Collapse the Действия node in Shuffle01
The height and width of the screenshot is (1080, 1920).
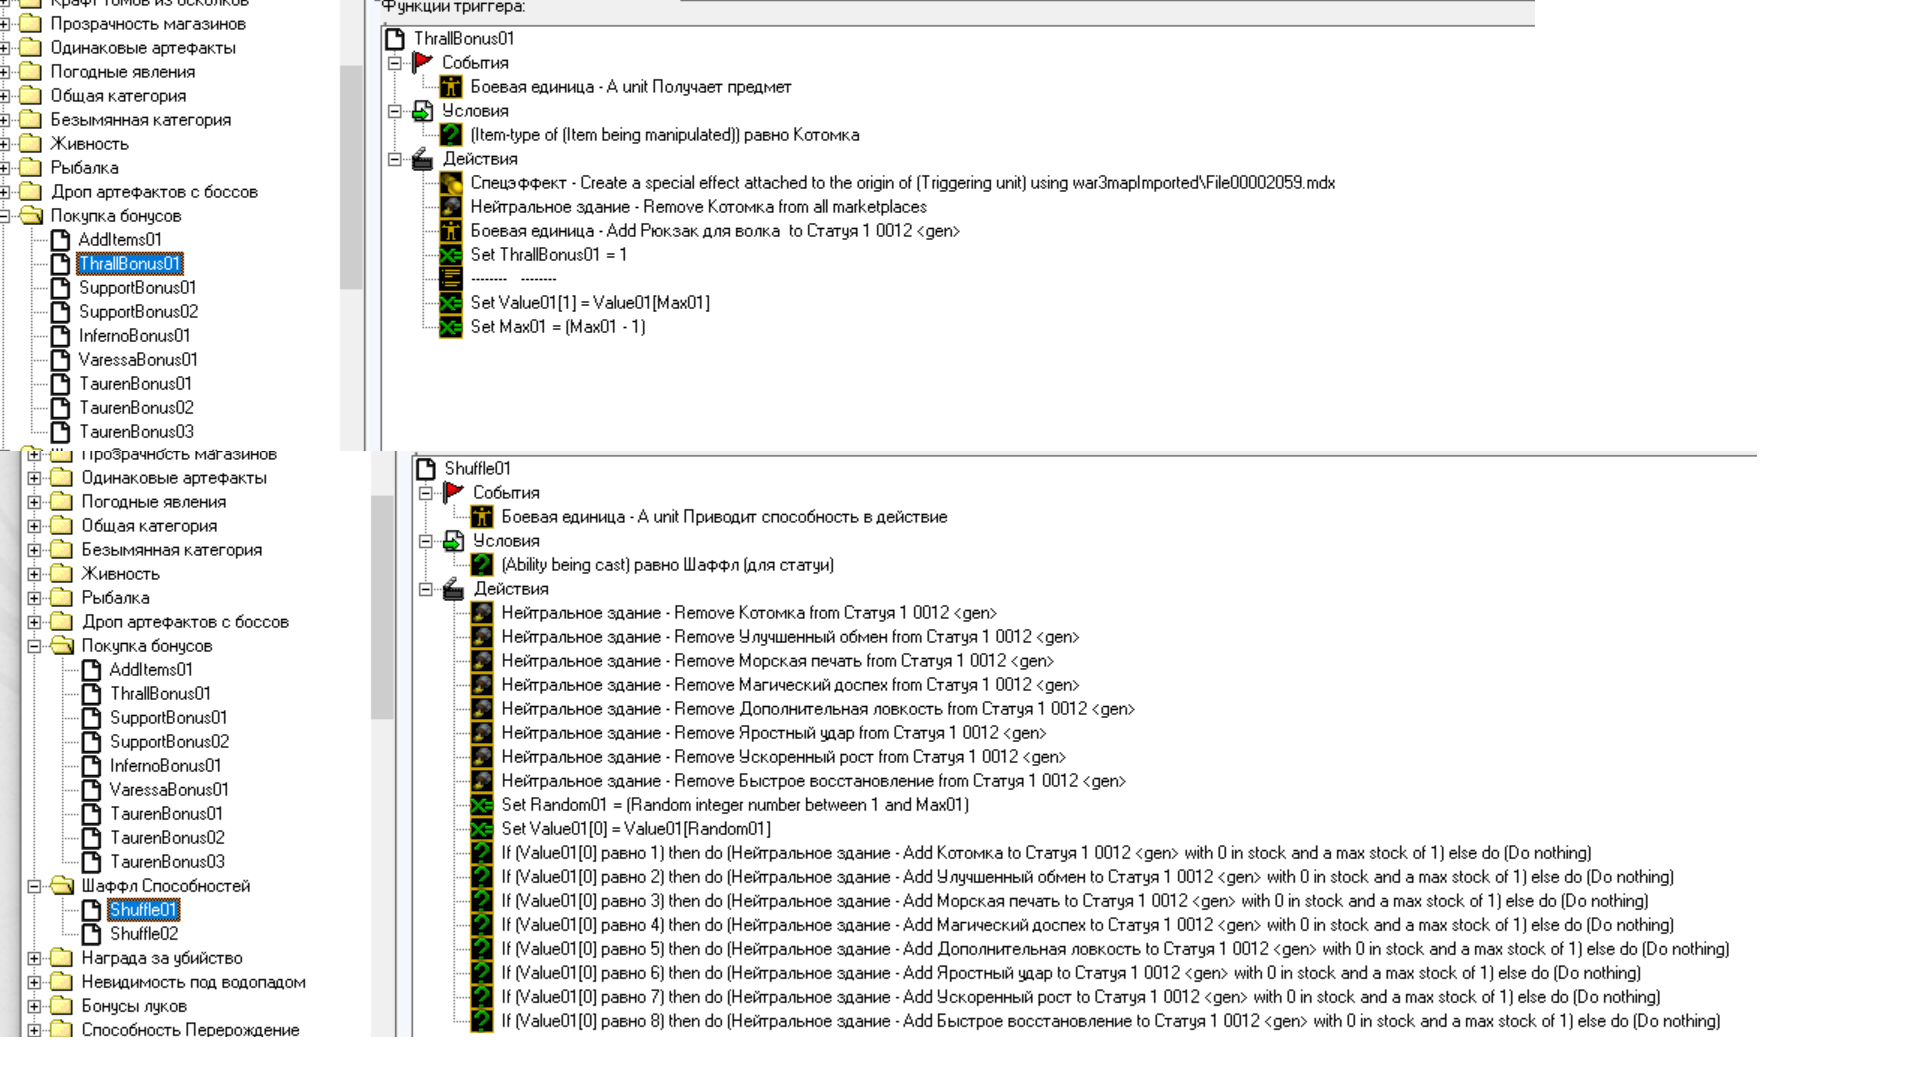point(426,589)
